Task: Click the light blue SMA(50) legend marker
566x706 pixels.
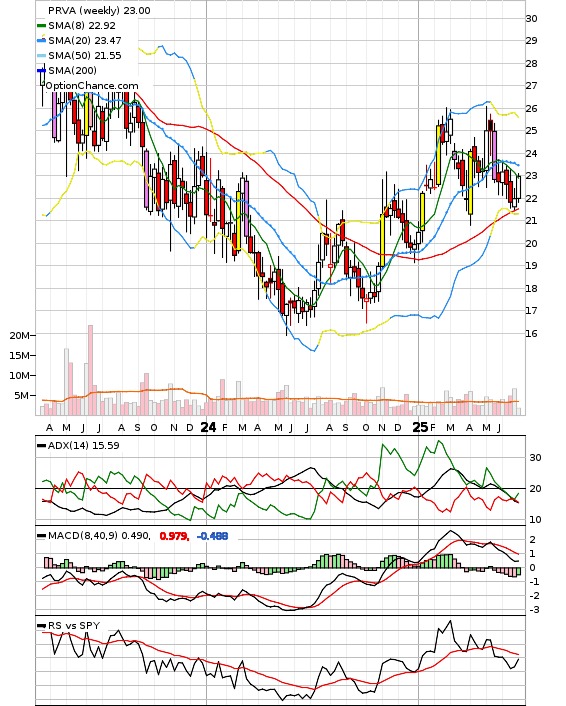Action: pyautogui.click(x=41, y=56)
